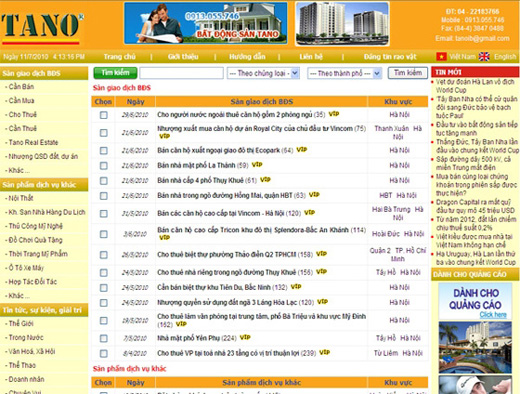This screenshot has height=394, width=520.
Task: Click the green Tìm kiếm button
Action: pos(115,73)
